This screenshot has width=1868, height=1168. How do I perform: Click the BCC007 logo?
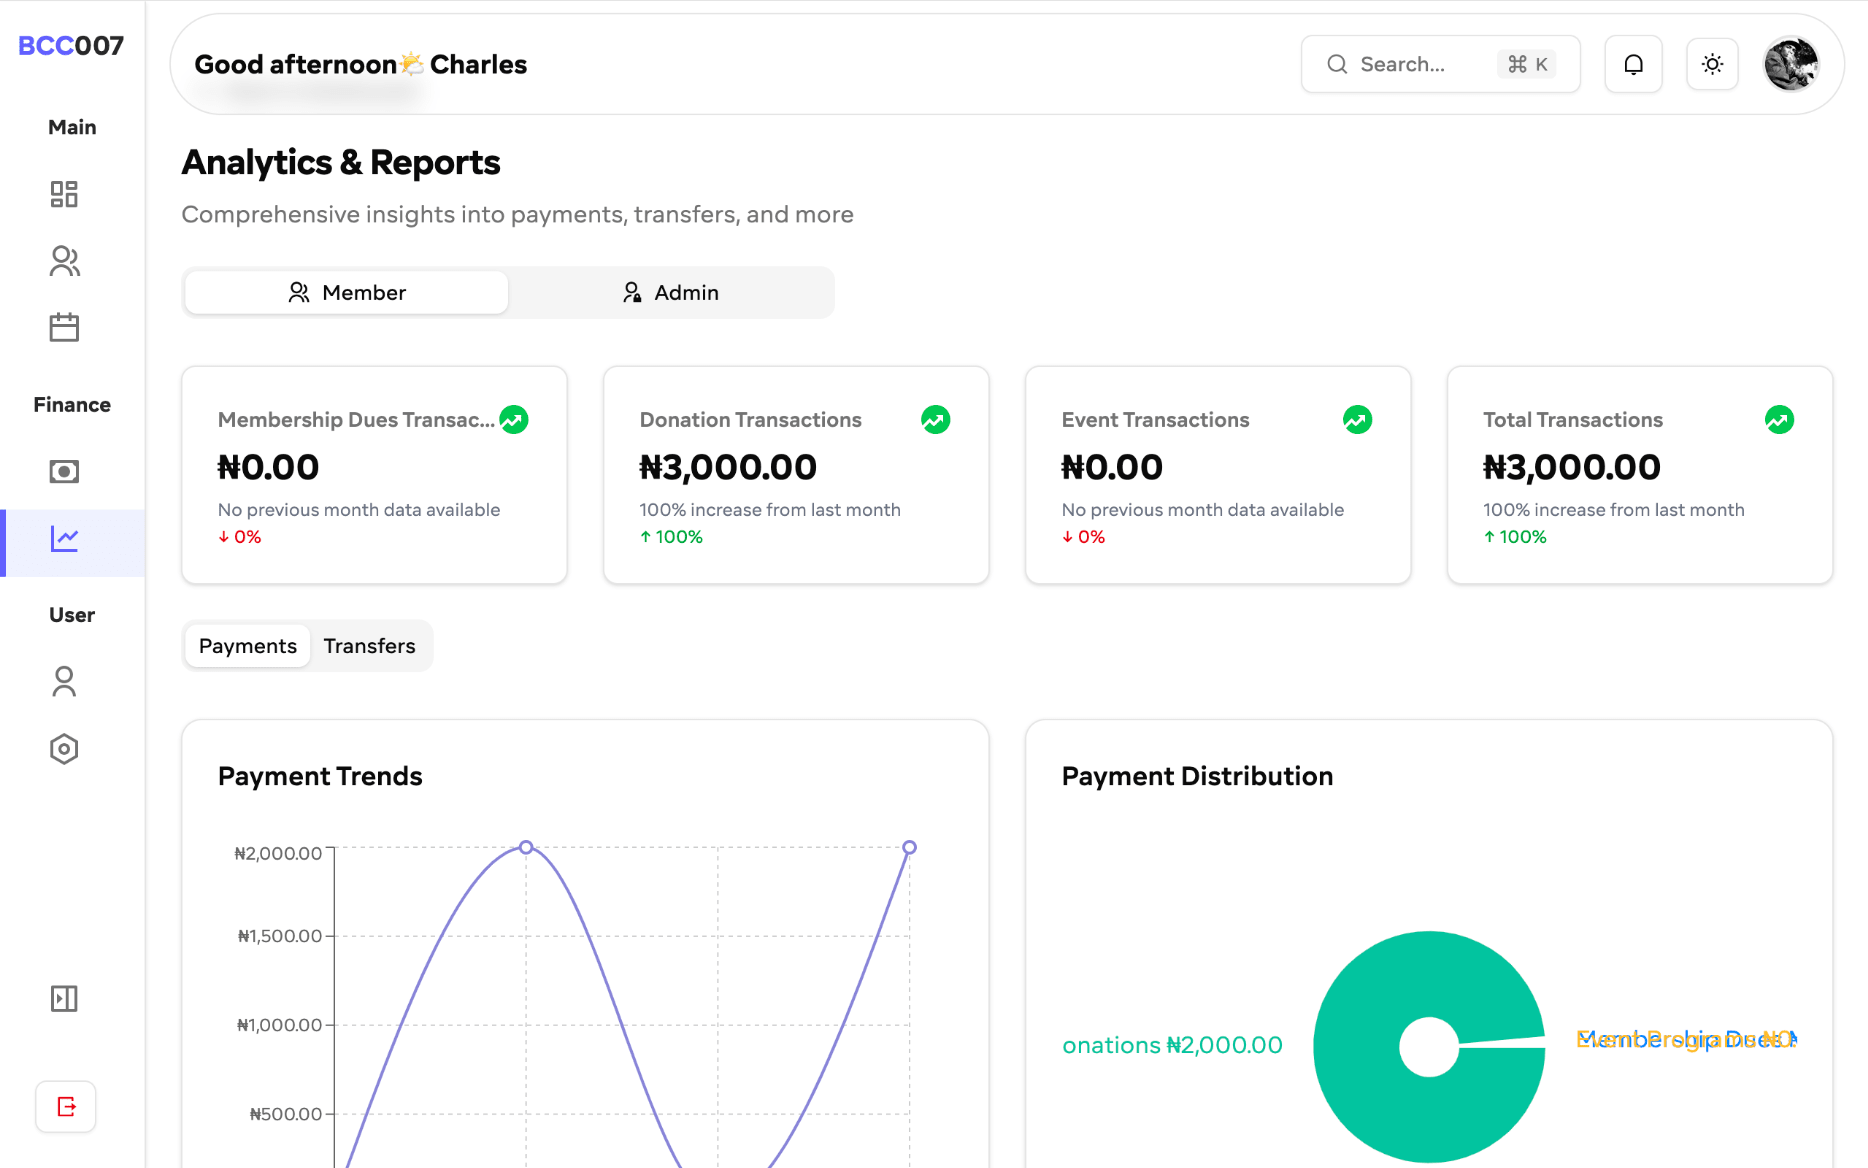tap(71, 46)
